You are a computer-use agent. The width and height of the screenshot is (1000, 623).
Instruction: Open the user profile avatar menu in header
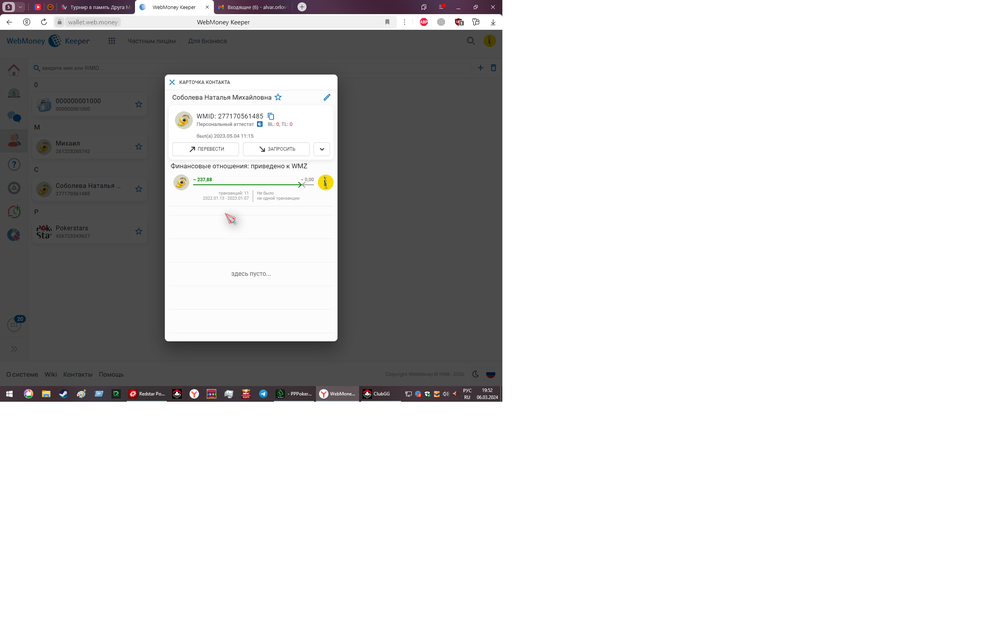pyautogui.click(x=490, y=41)
